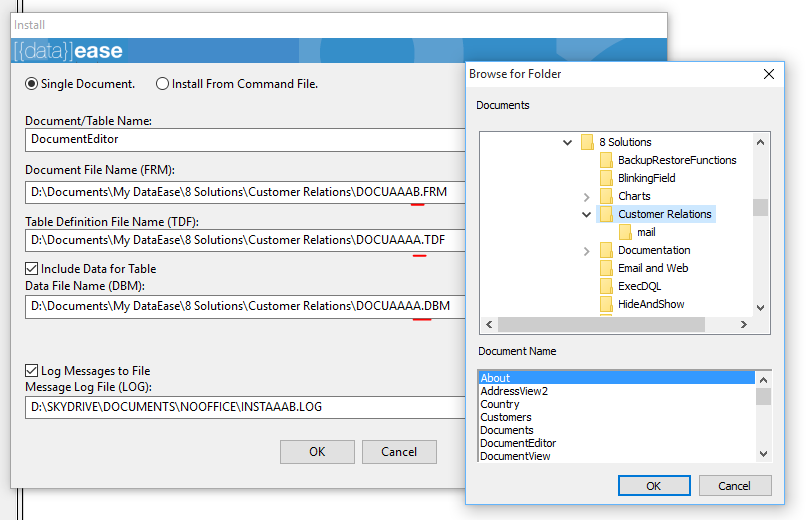812x520 pixels.
Task: Click the Customer Relations folder icon
Action: (x=606, y=214)
